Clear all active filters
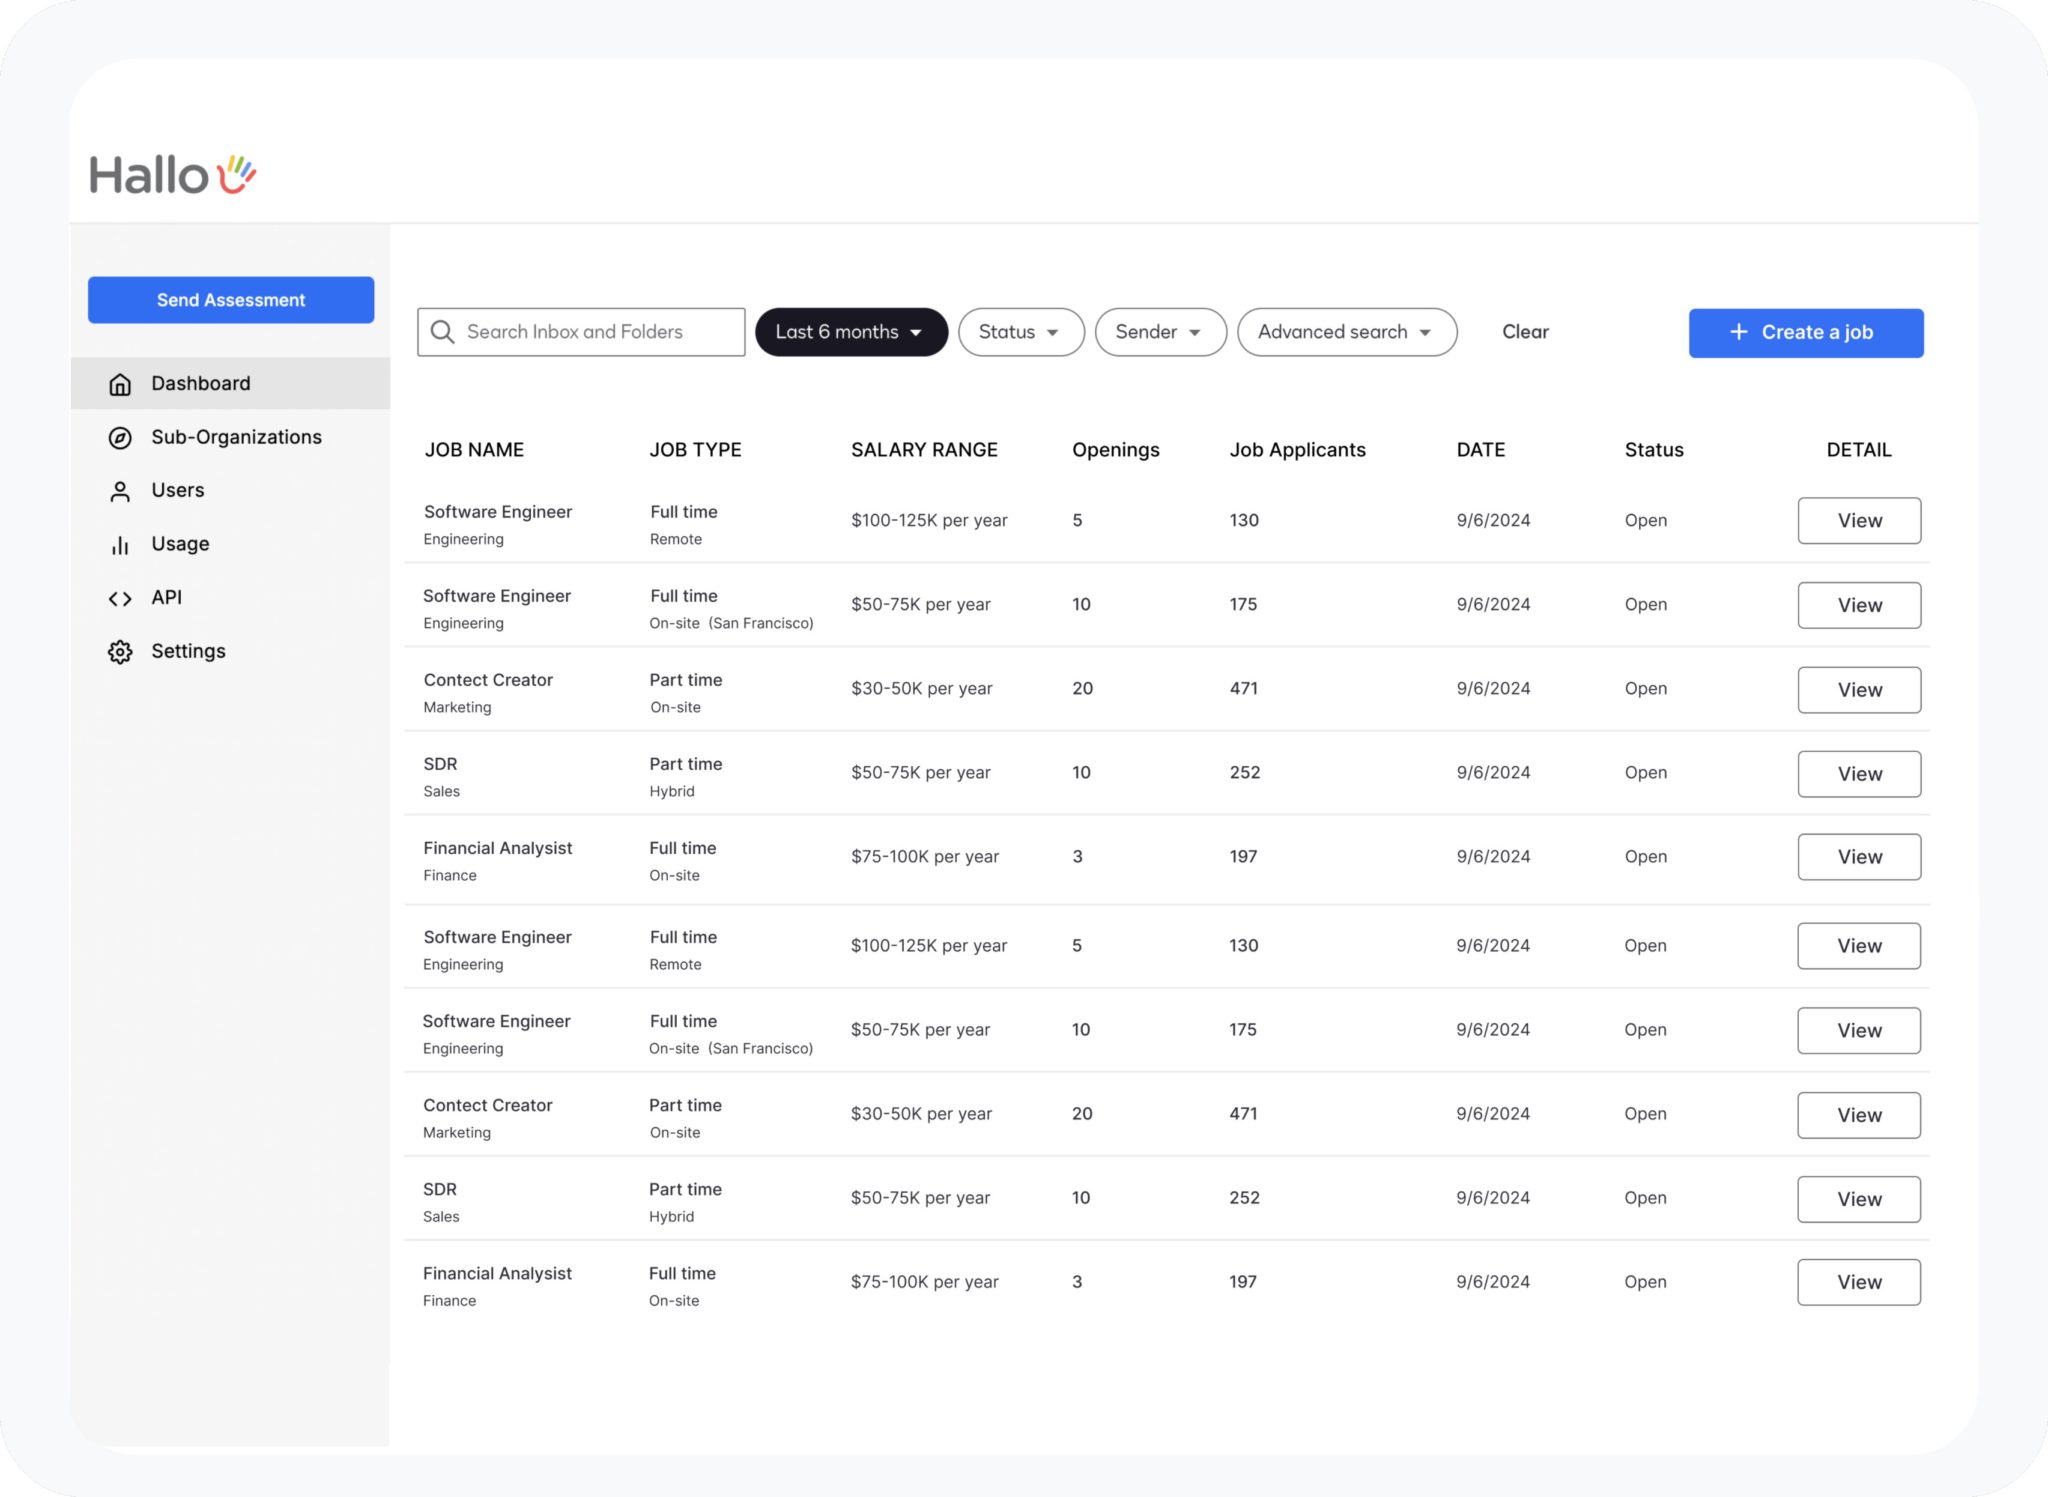This screenshot has width=2048, height=1497. tap(1524, 331)
